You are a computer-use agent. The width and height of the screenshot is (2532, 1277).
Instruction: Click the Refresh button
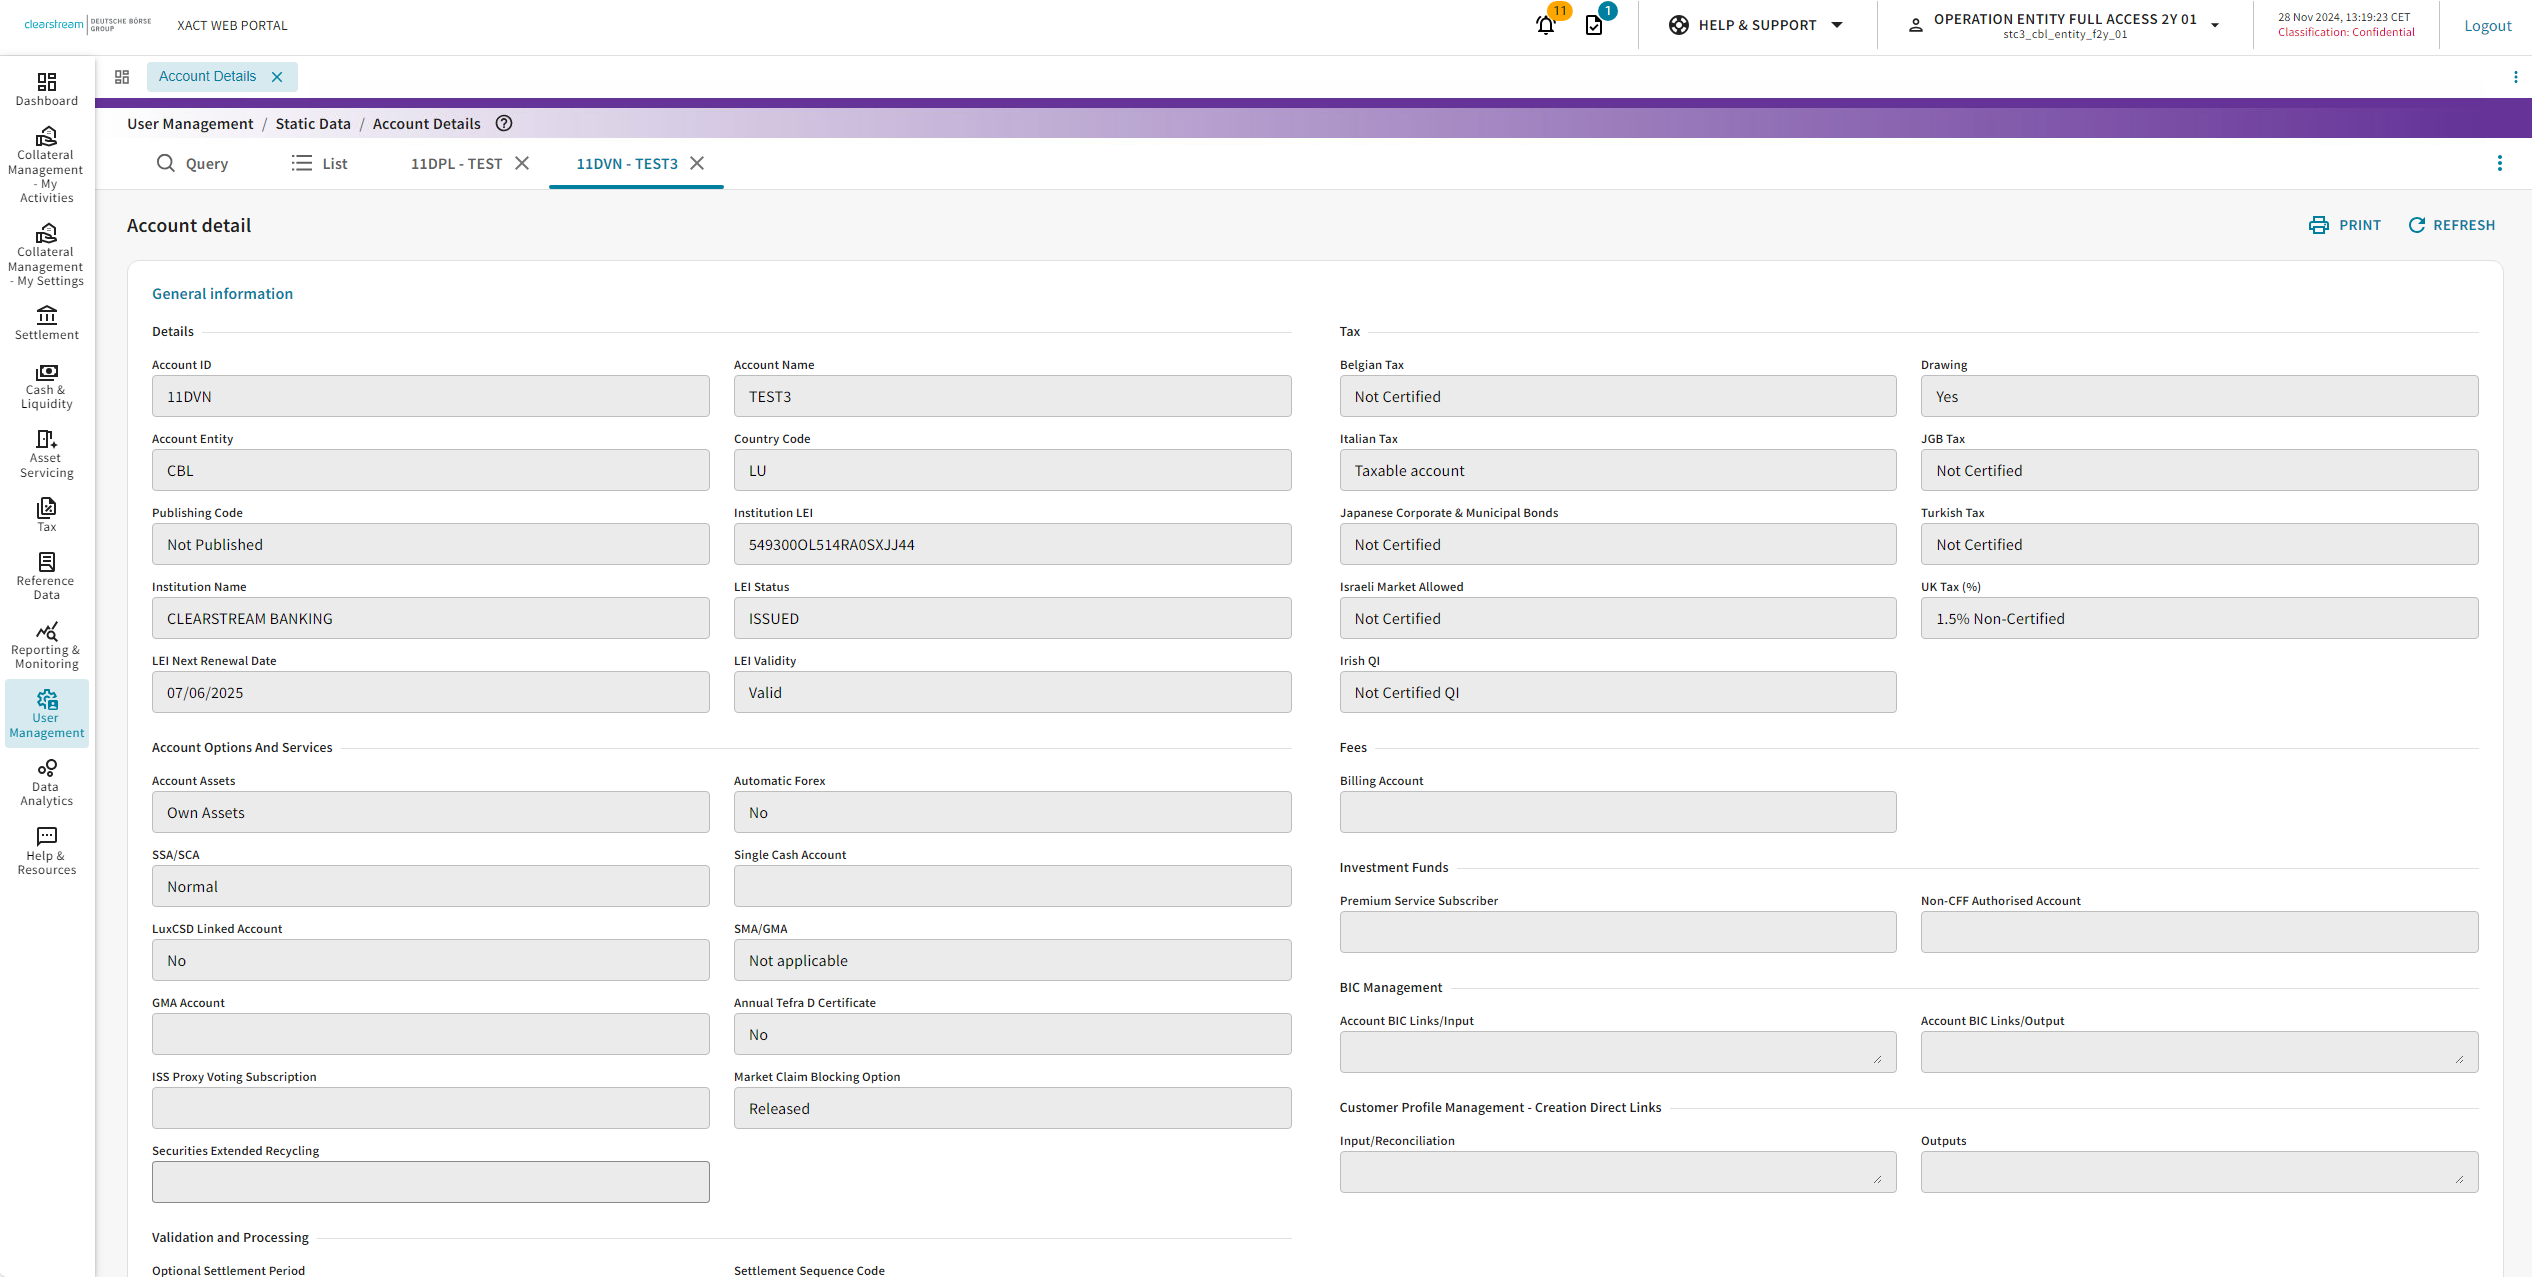pyautogui.click(x=2451, y=225)
